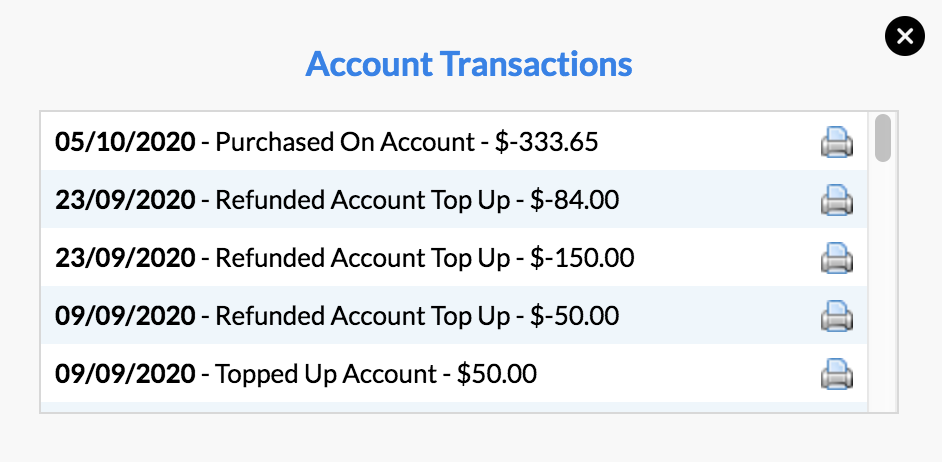Click the $-150.00 amount text

click(582, 258)
